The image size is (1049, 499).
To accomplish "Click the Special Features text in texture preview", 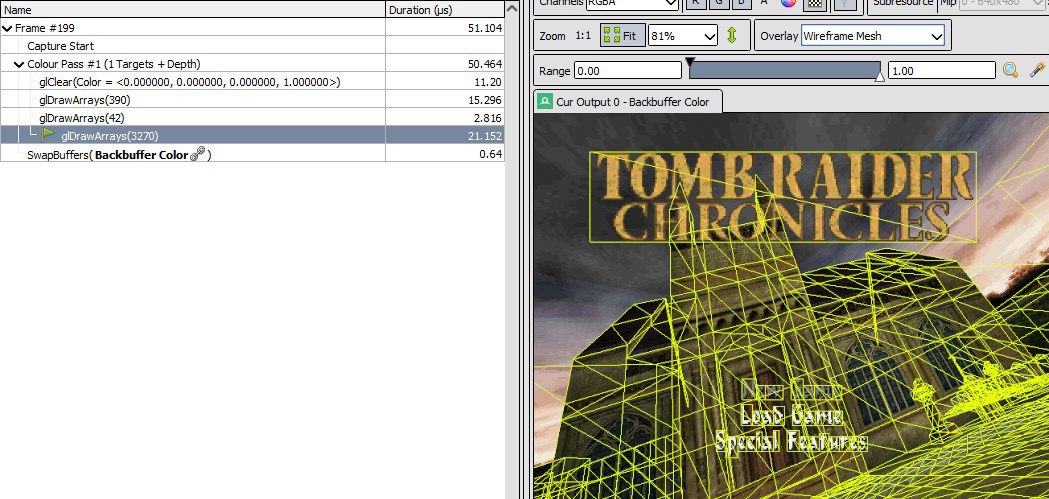I will pyautogui.click(x=791, y=441).
